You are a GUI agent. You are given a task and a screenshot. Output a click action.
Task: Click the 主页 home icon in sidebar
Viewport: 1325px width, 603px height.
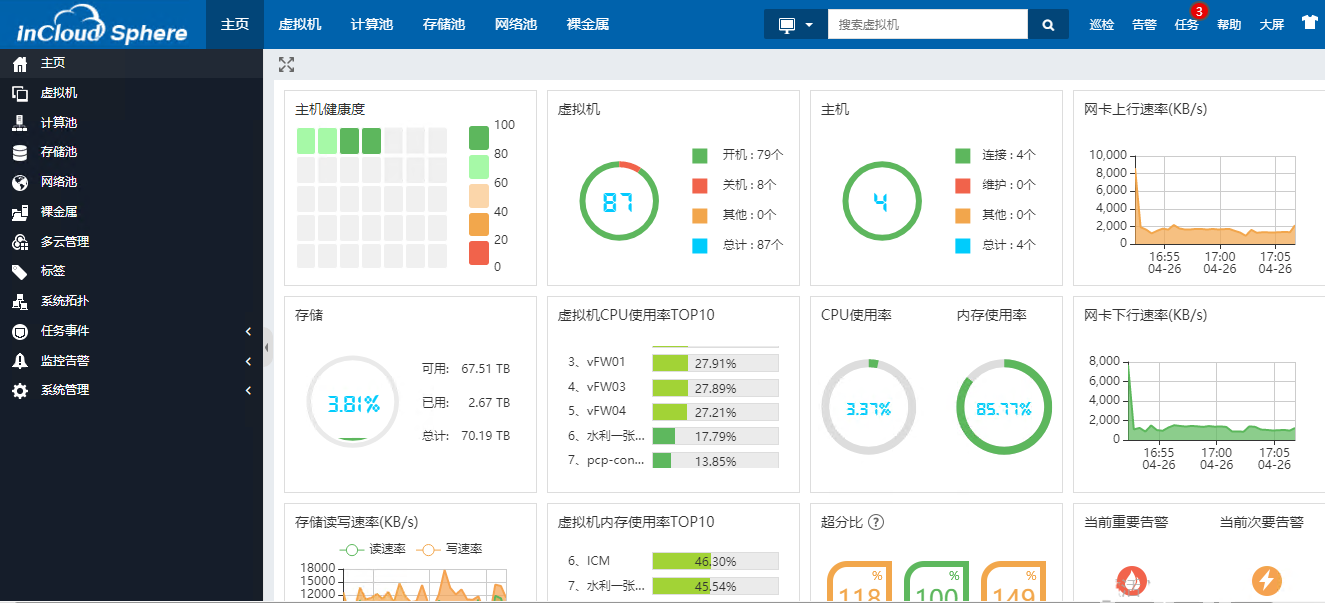click(x=19, y=64)
